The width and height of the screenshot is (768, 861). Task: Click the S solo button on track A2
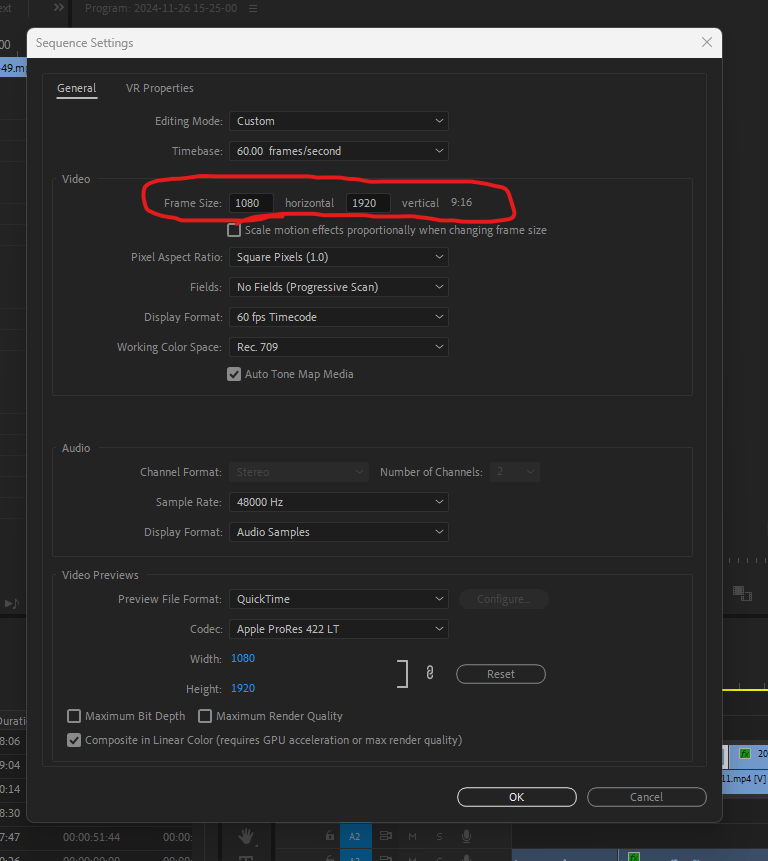[x=439, y=836]
